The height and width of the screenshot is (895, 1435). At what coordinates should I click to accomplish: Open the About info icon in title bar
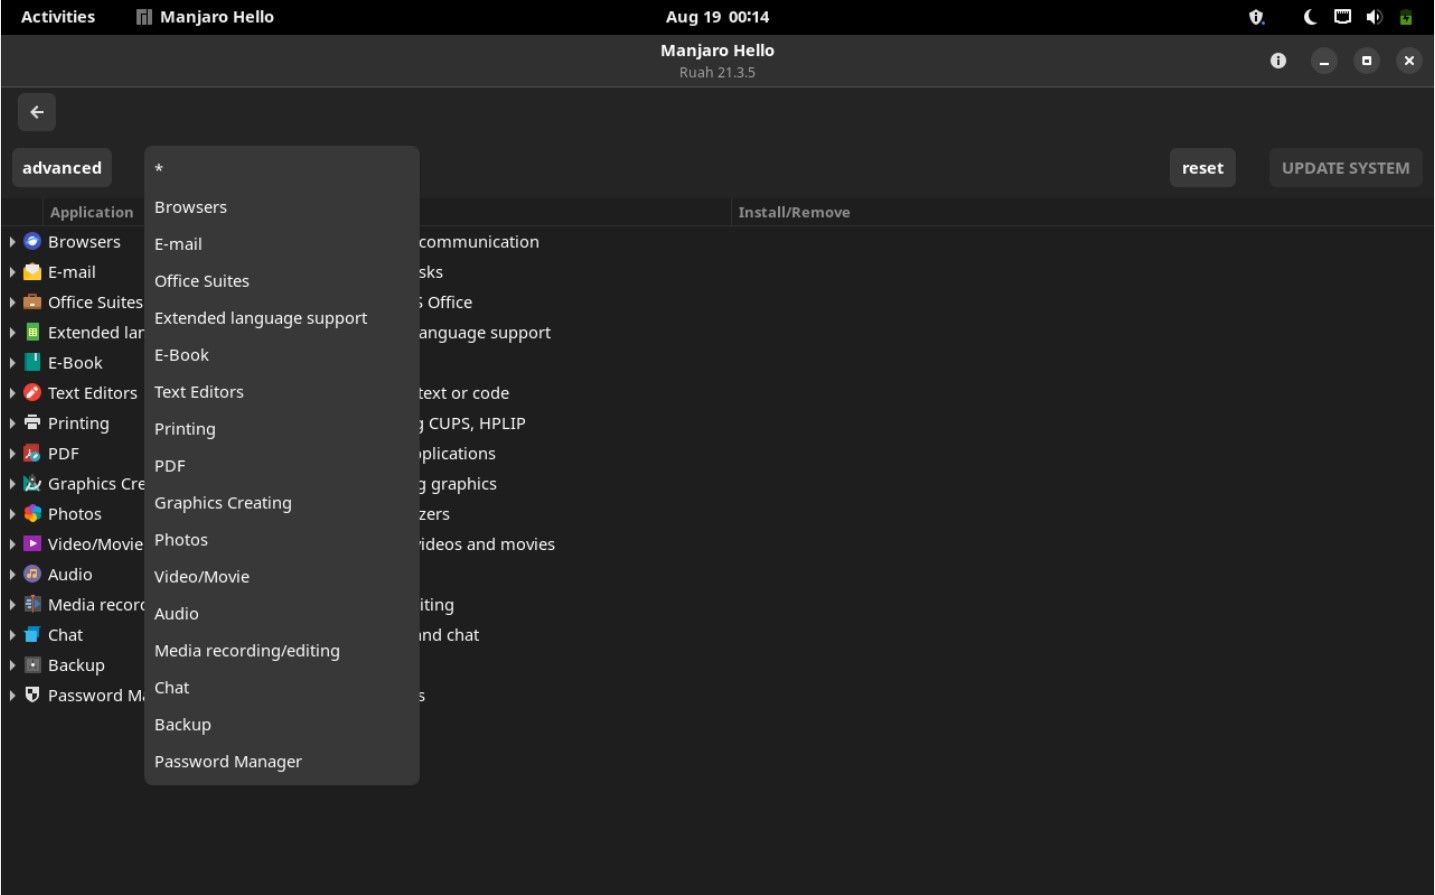pyautogui.click(x=1278, y=61)
